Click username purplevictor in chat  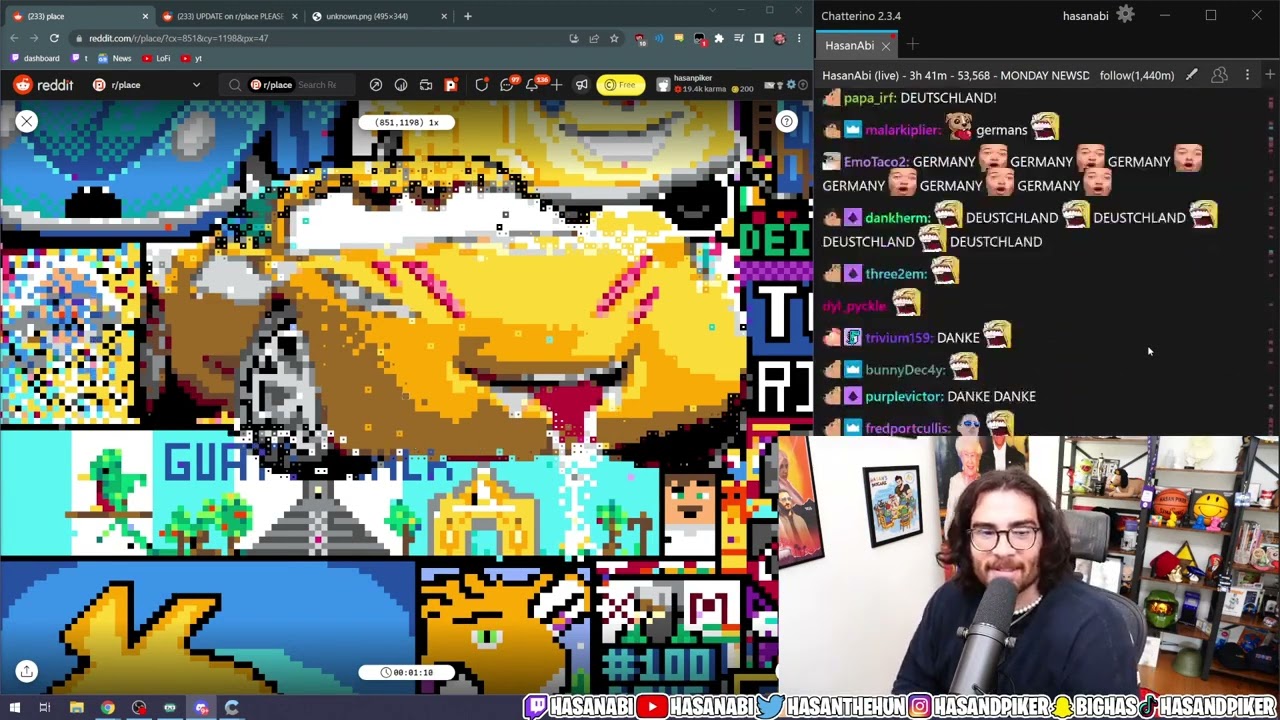pyautogui.click(x=903, y=397)
